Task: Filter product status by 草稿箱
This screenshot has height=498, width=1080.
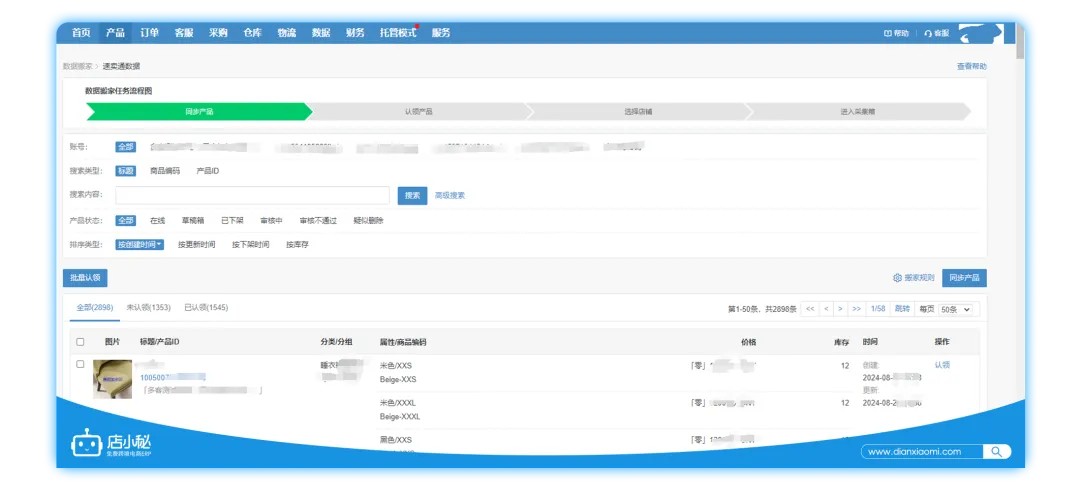Action: point(193,220)
